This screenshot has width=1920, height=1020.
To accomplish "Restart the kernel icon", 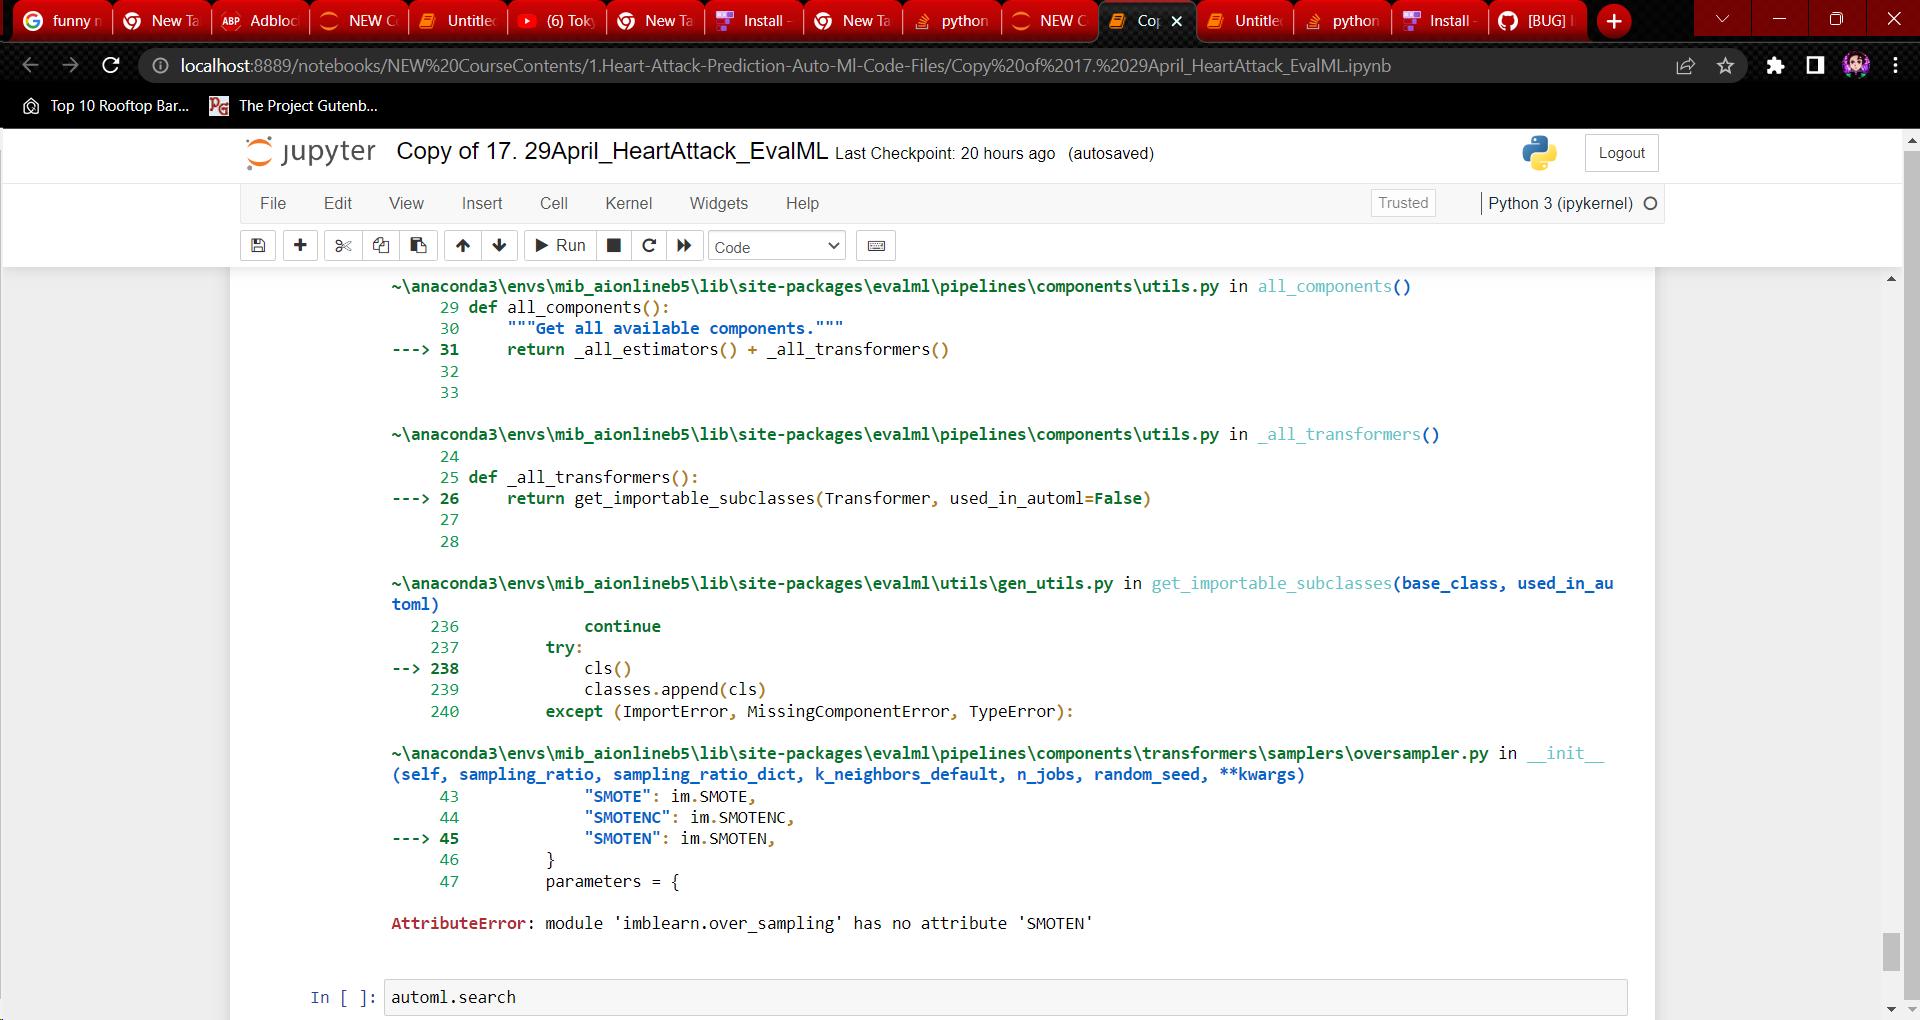I will 649,246.
